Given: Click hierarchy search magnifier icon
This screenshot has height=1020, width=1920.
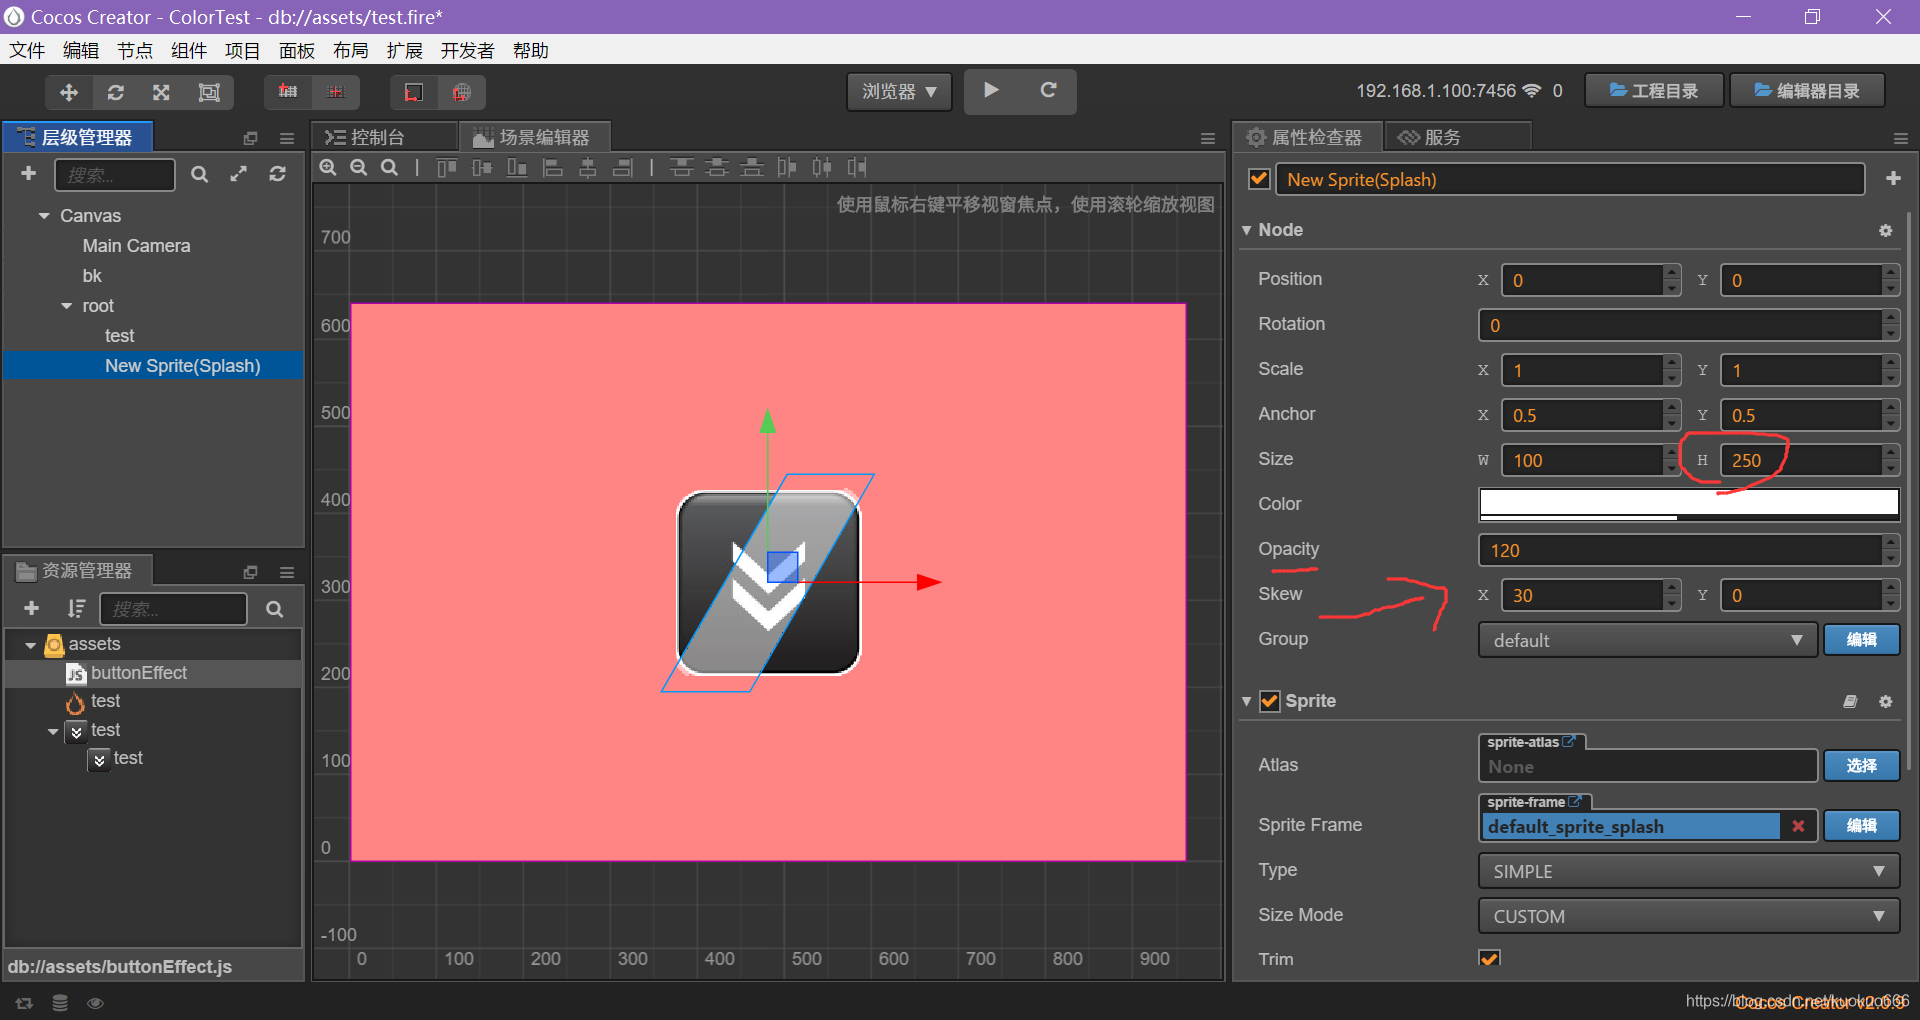Looking at the screenshot, I should click(x=199, y=174).
